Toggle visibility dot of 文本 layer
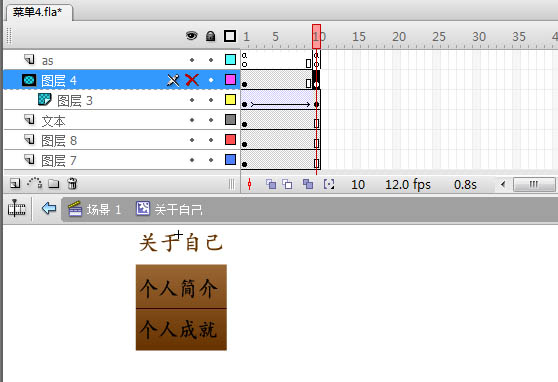Viewport: 558px width, 382px height. (192, 120)
